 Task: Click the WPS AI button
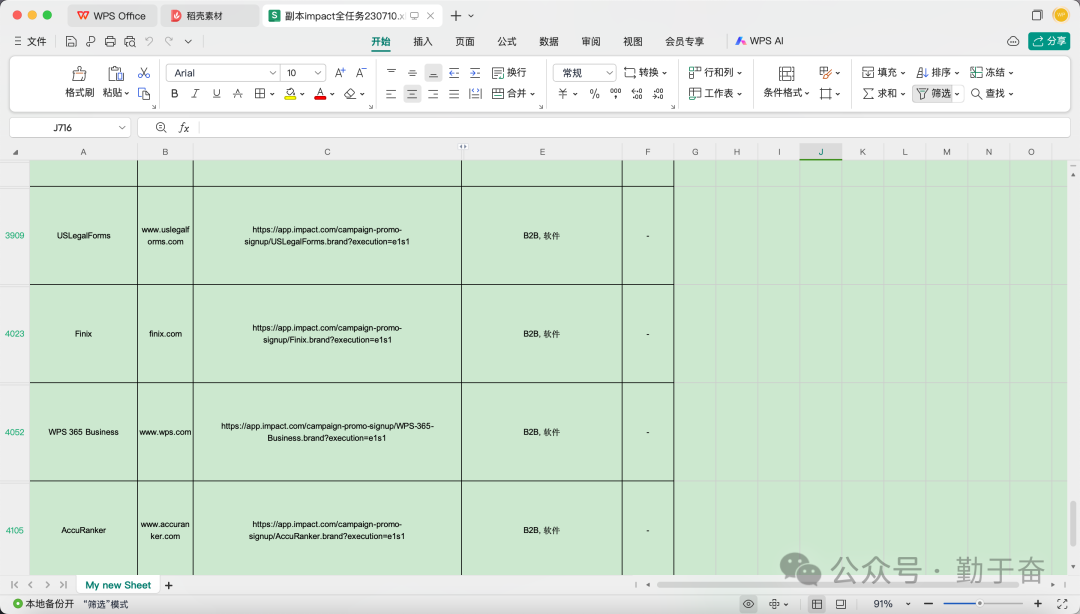coord(759,41)
